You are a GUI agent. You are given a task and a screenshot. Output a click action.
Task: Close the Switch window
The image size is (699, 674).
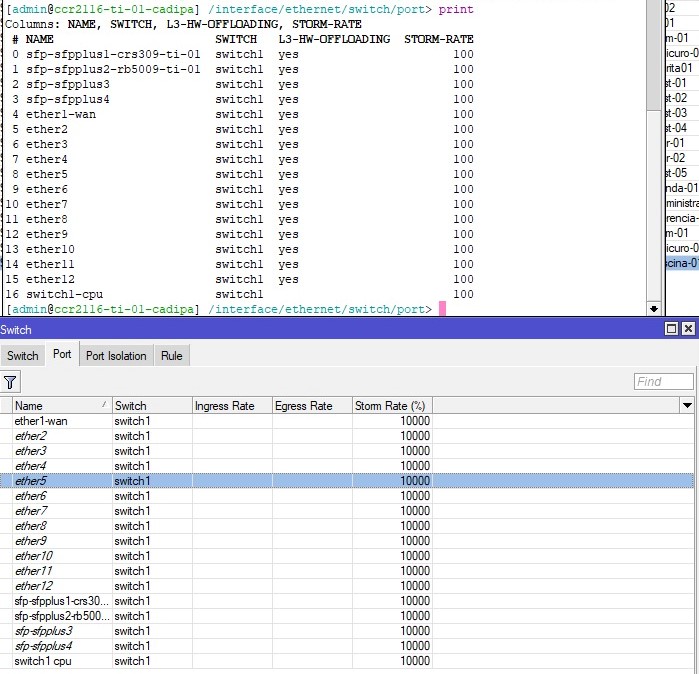[688, 329]
